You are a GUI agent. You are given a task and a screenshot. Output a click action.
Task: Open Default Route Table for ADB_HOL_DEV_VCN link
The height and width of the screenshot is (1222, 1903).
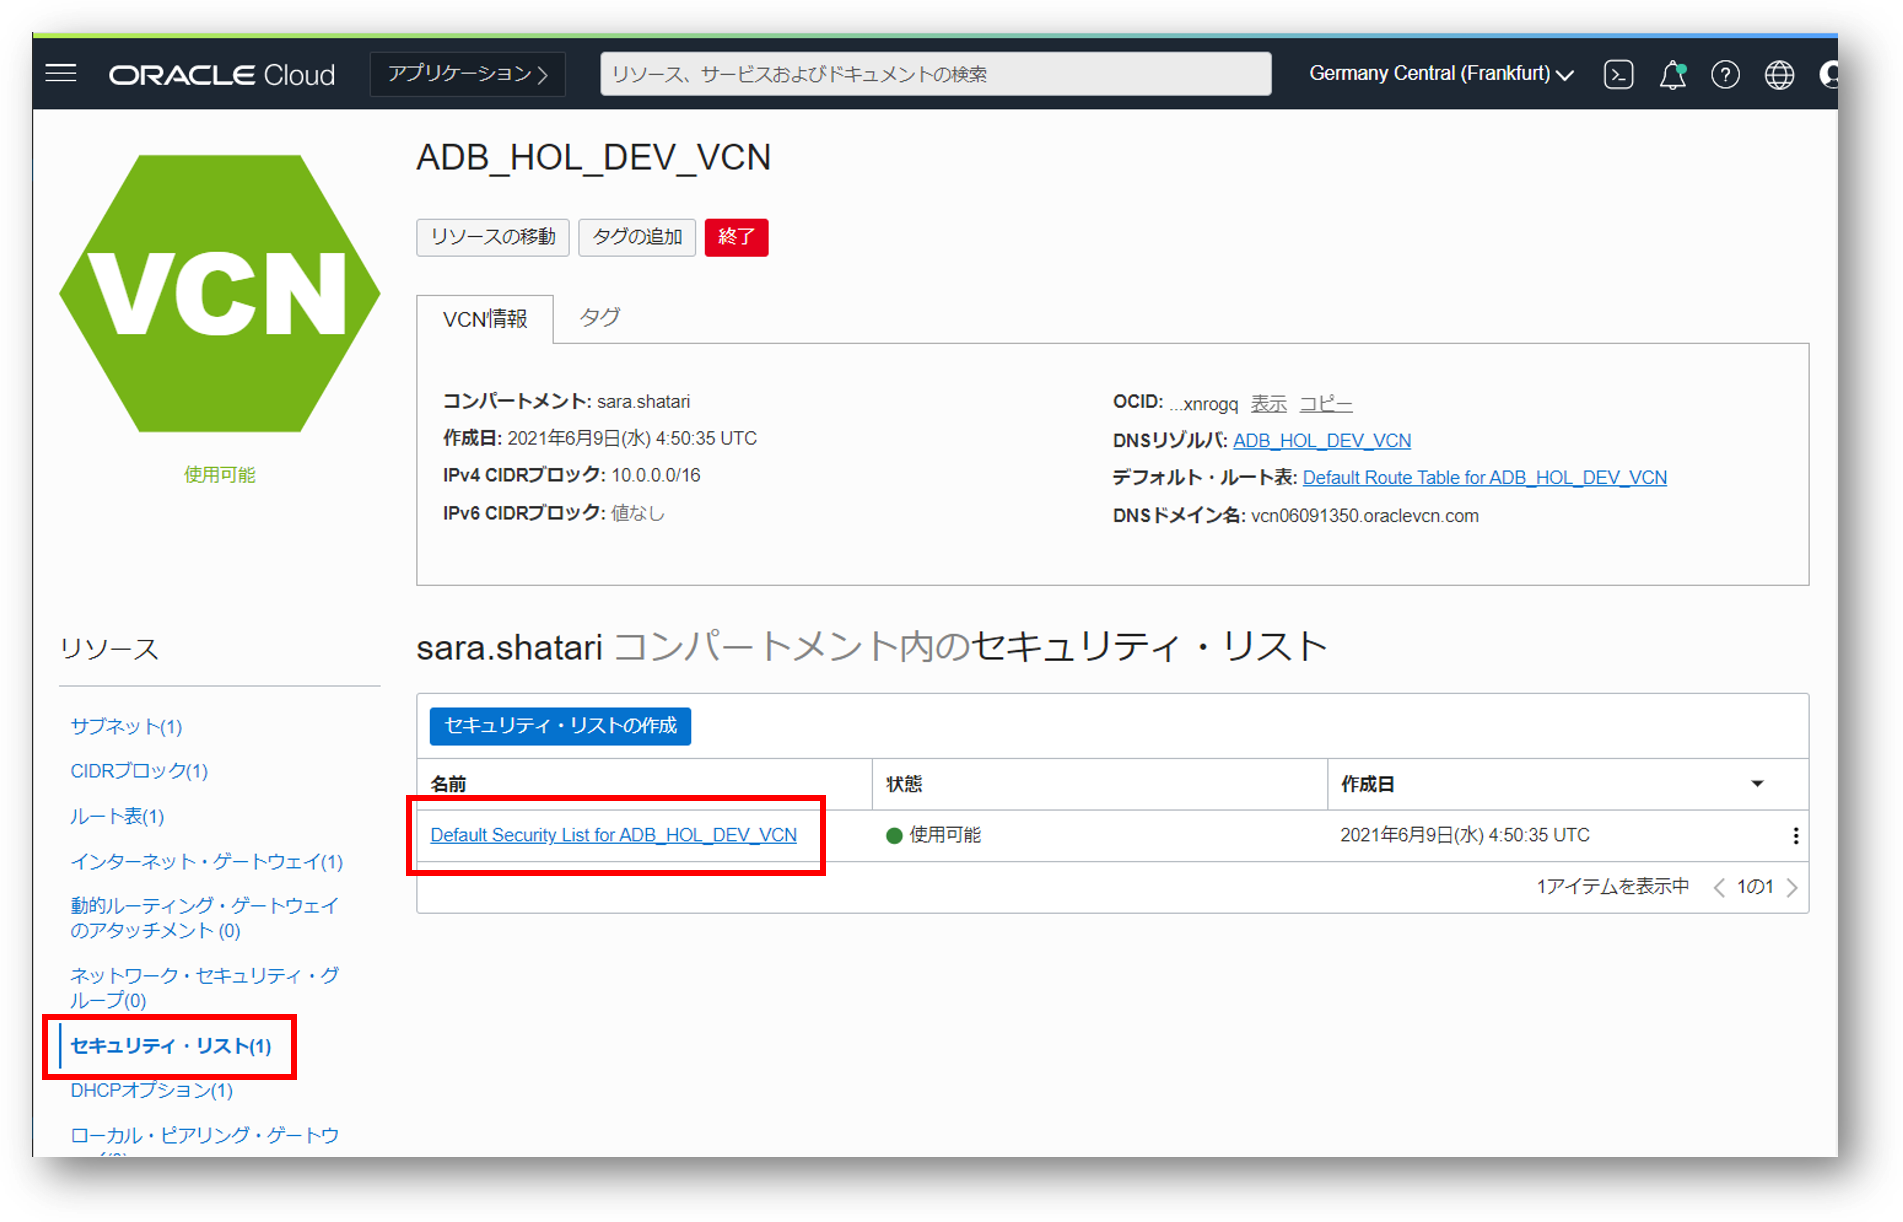tap(1484, 478)
